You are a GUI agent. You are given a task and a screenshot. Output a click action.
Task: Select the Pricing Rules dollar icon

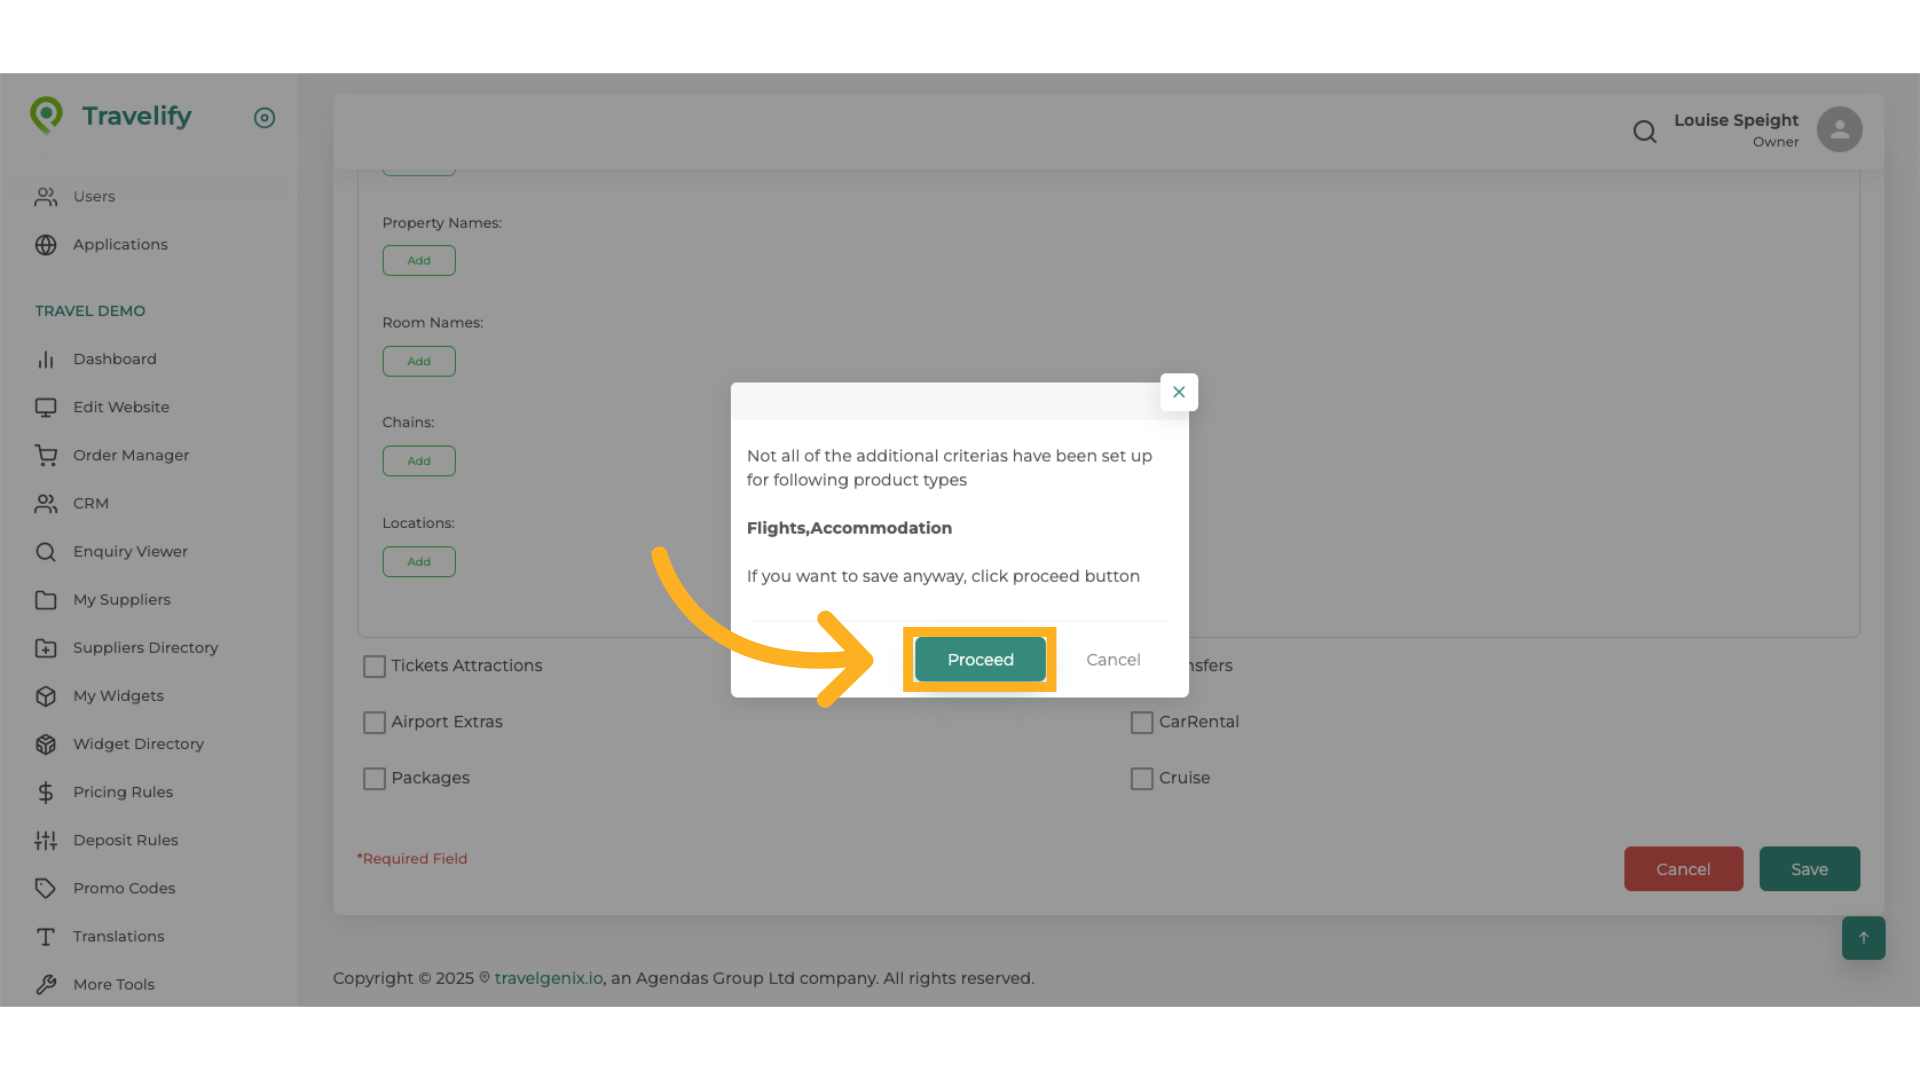coord(46,792)
